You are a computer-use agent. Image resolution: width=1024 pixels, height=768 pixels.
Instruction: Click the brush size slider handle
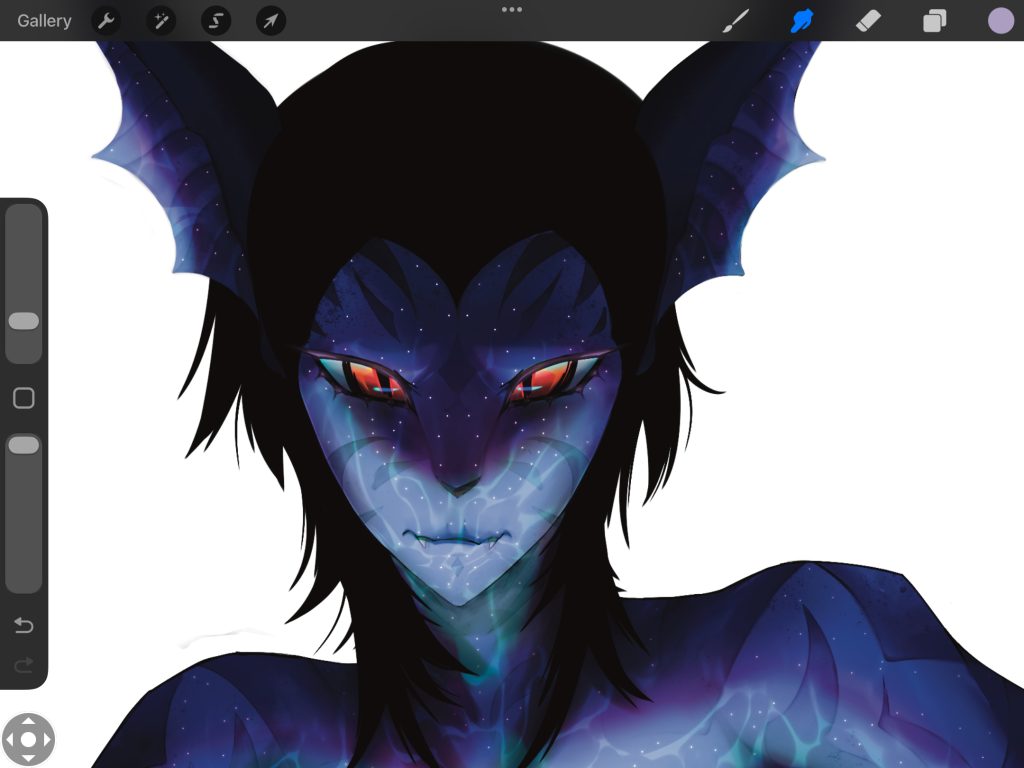[23, 321]
